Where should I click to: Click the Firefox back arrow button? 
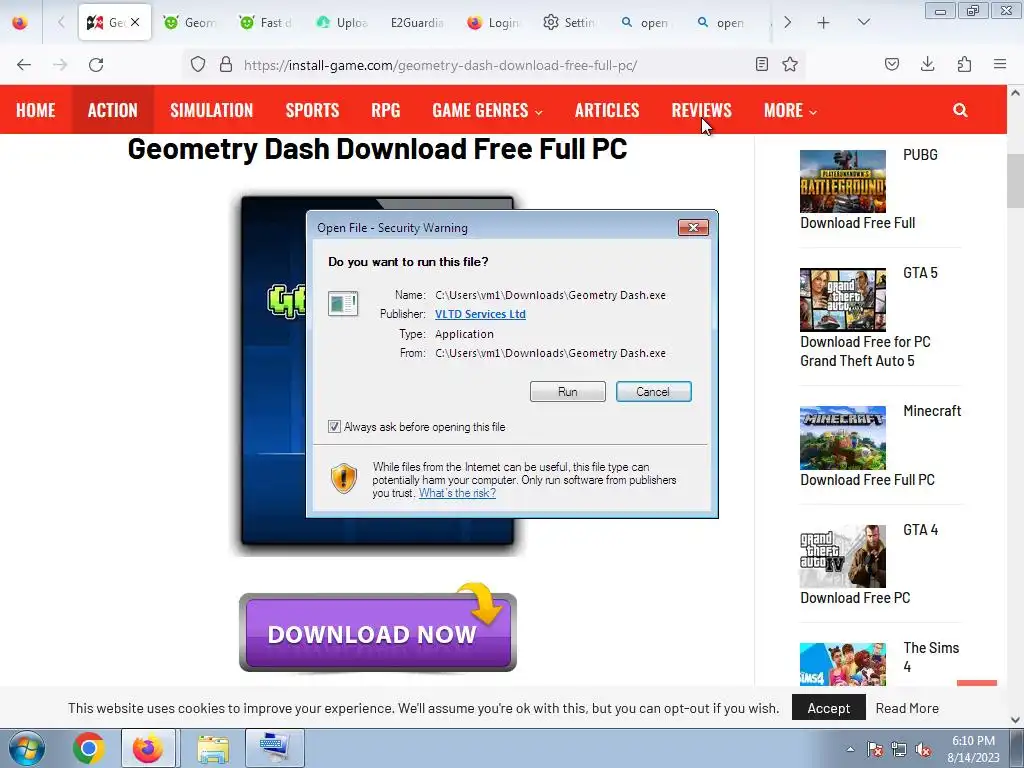tap(24, 65)
